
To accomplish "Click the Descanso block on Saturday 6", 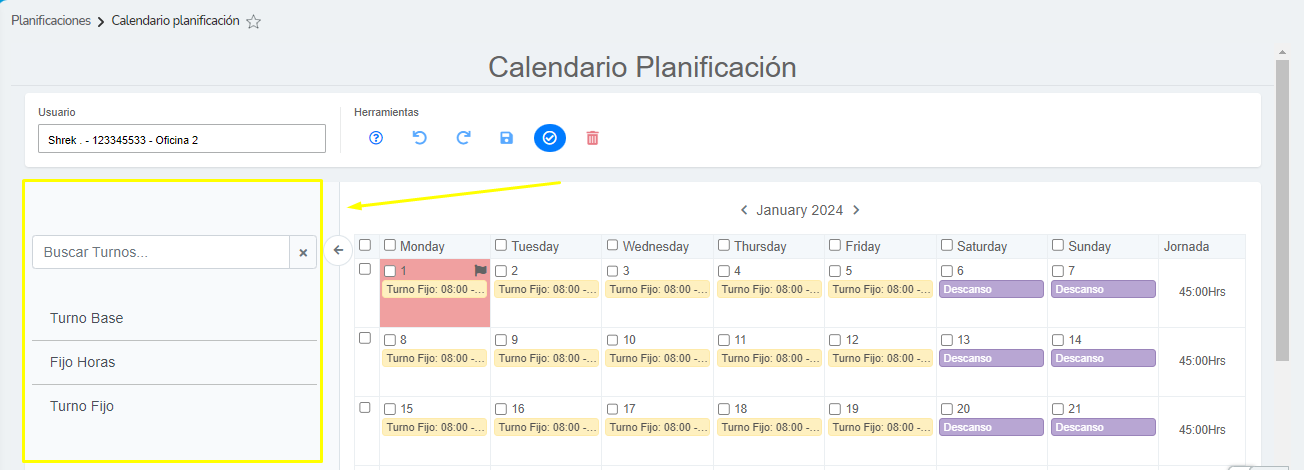I will pyautogui.click(x=991, y=289).
